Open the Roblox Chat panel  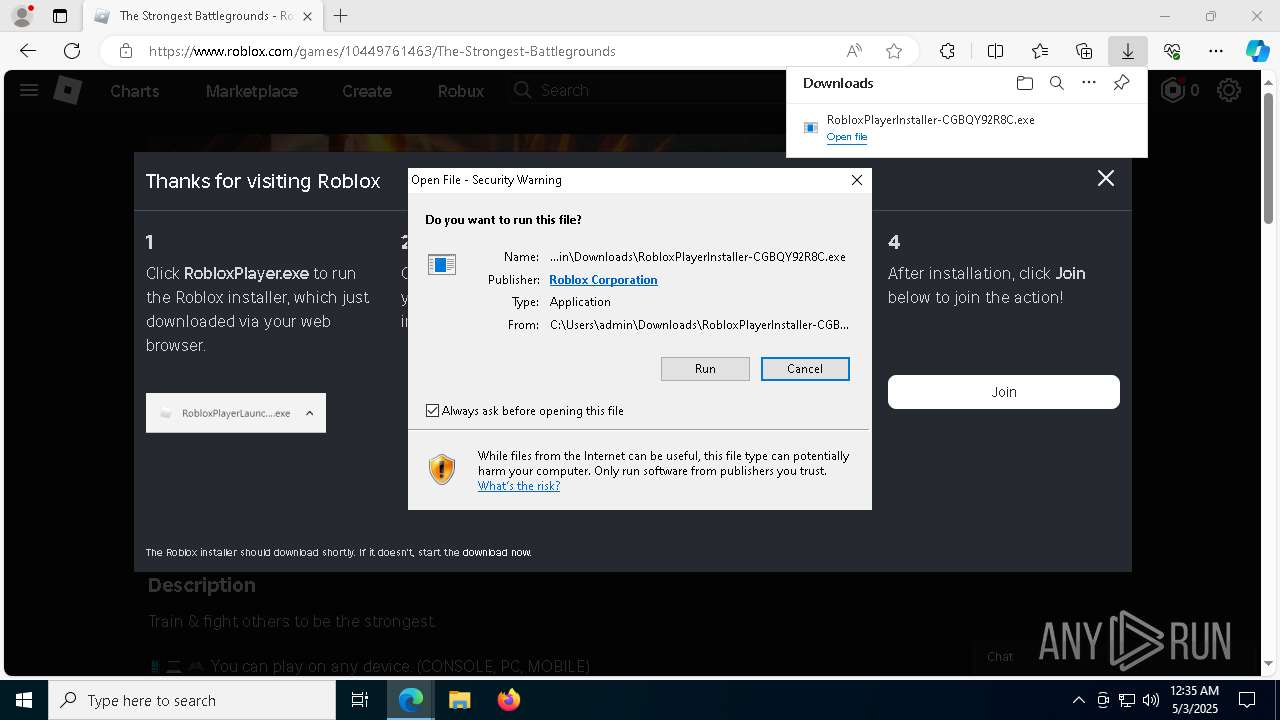pos(1000,657)
